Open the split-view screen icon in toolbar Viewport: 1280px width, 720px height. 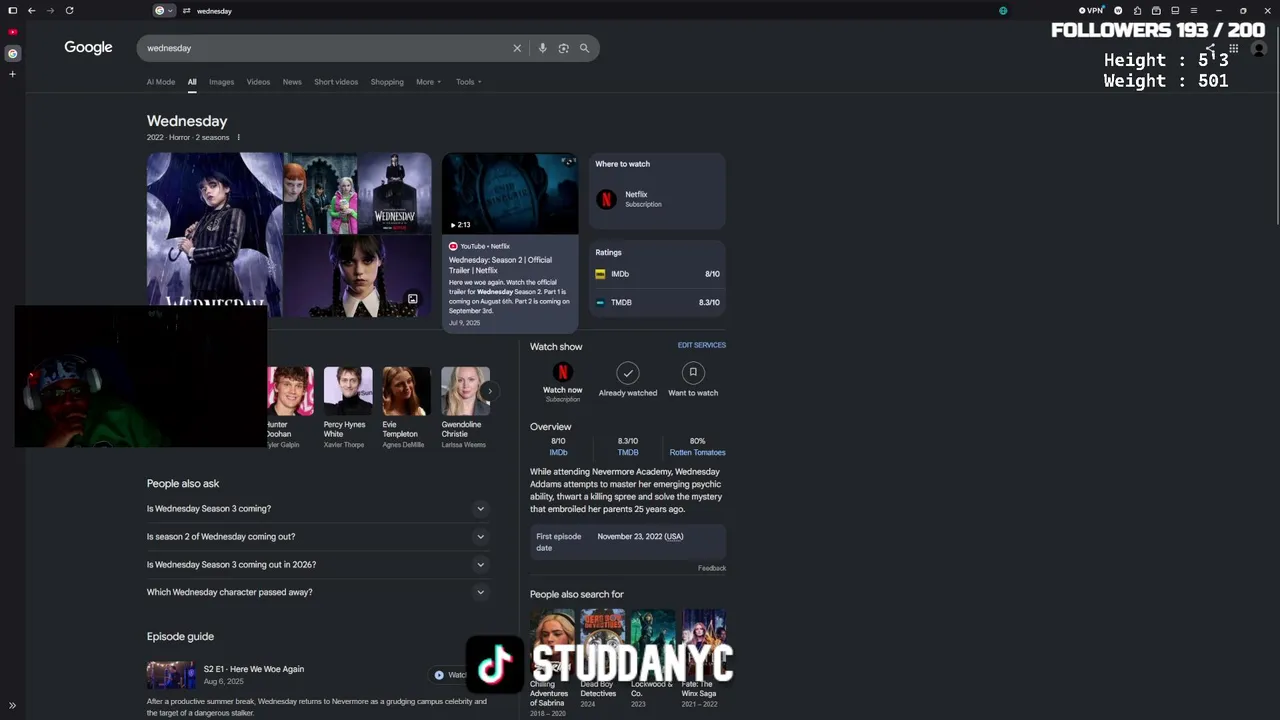tap(1175, 11)
